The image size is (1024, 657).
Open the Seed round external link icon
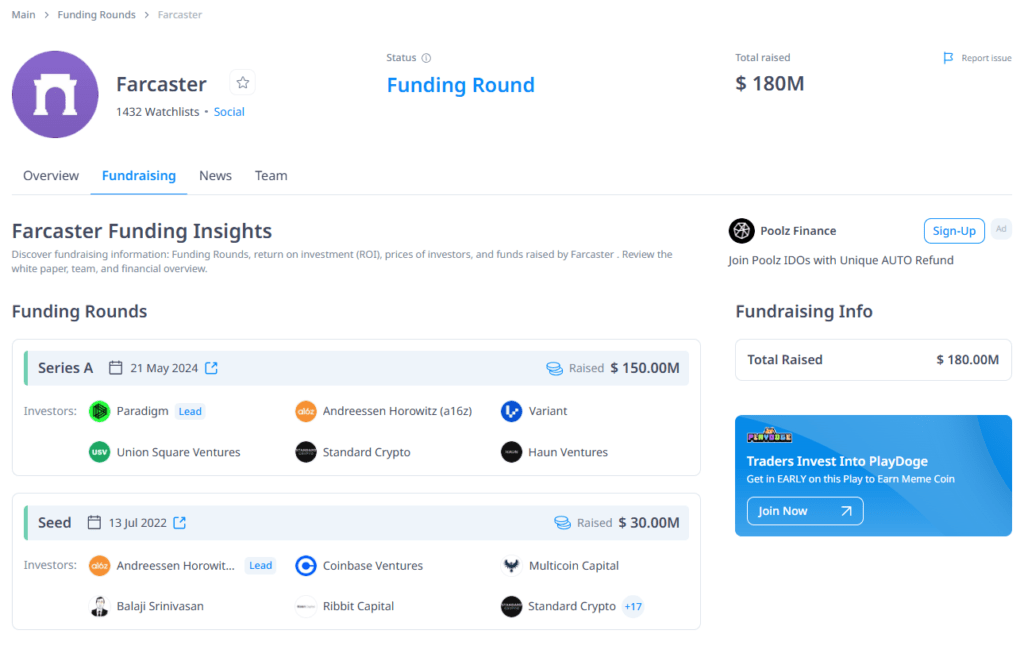tap(178, 521)
